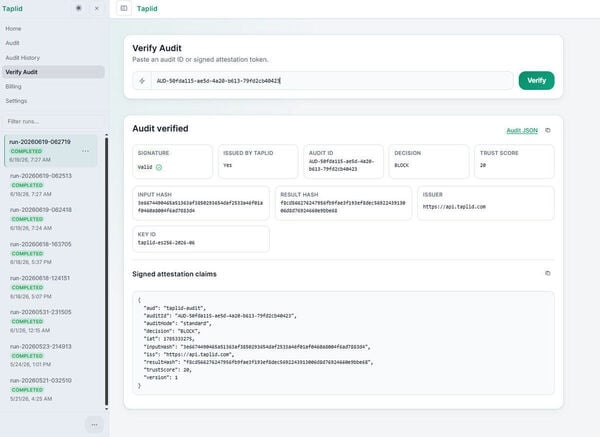Select run-20260523-214913 in run list
The width and height of the screenshot is (600, 437).
tap(50, 355)
